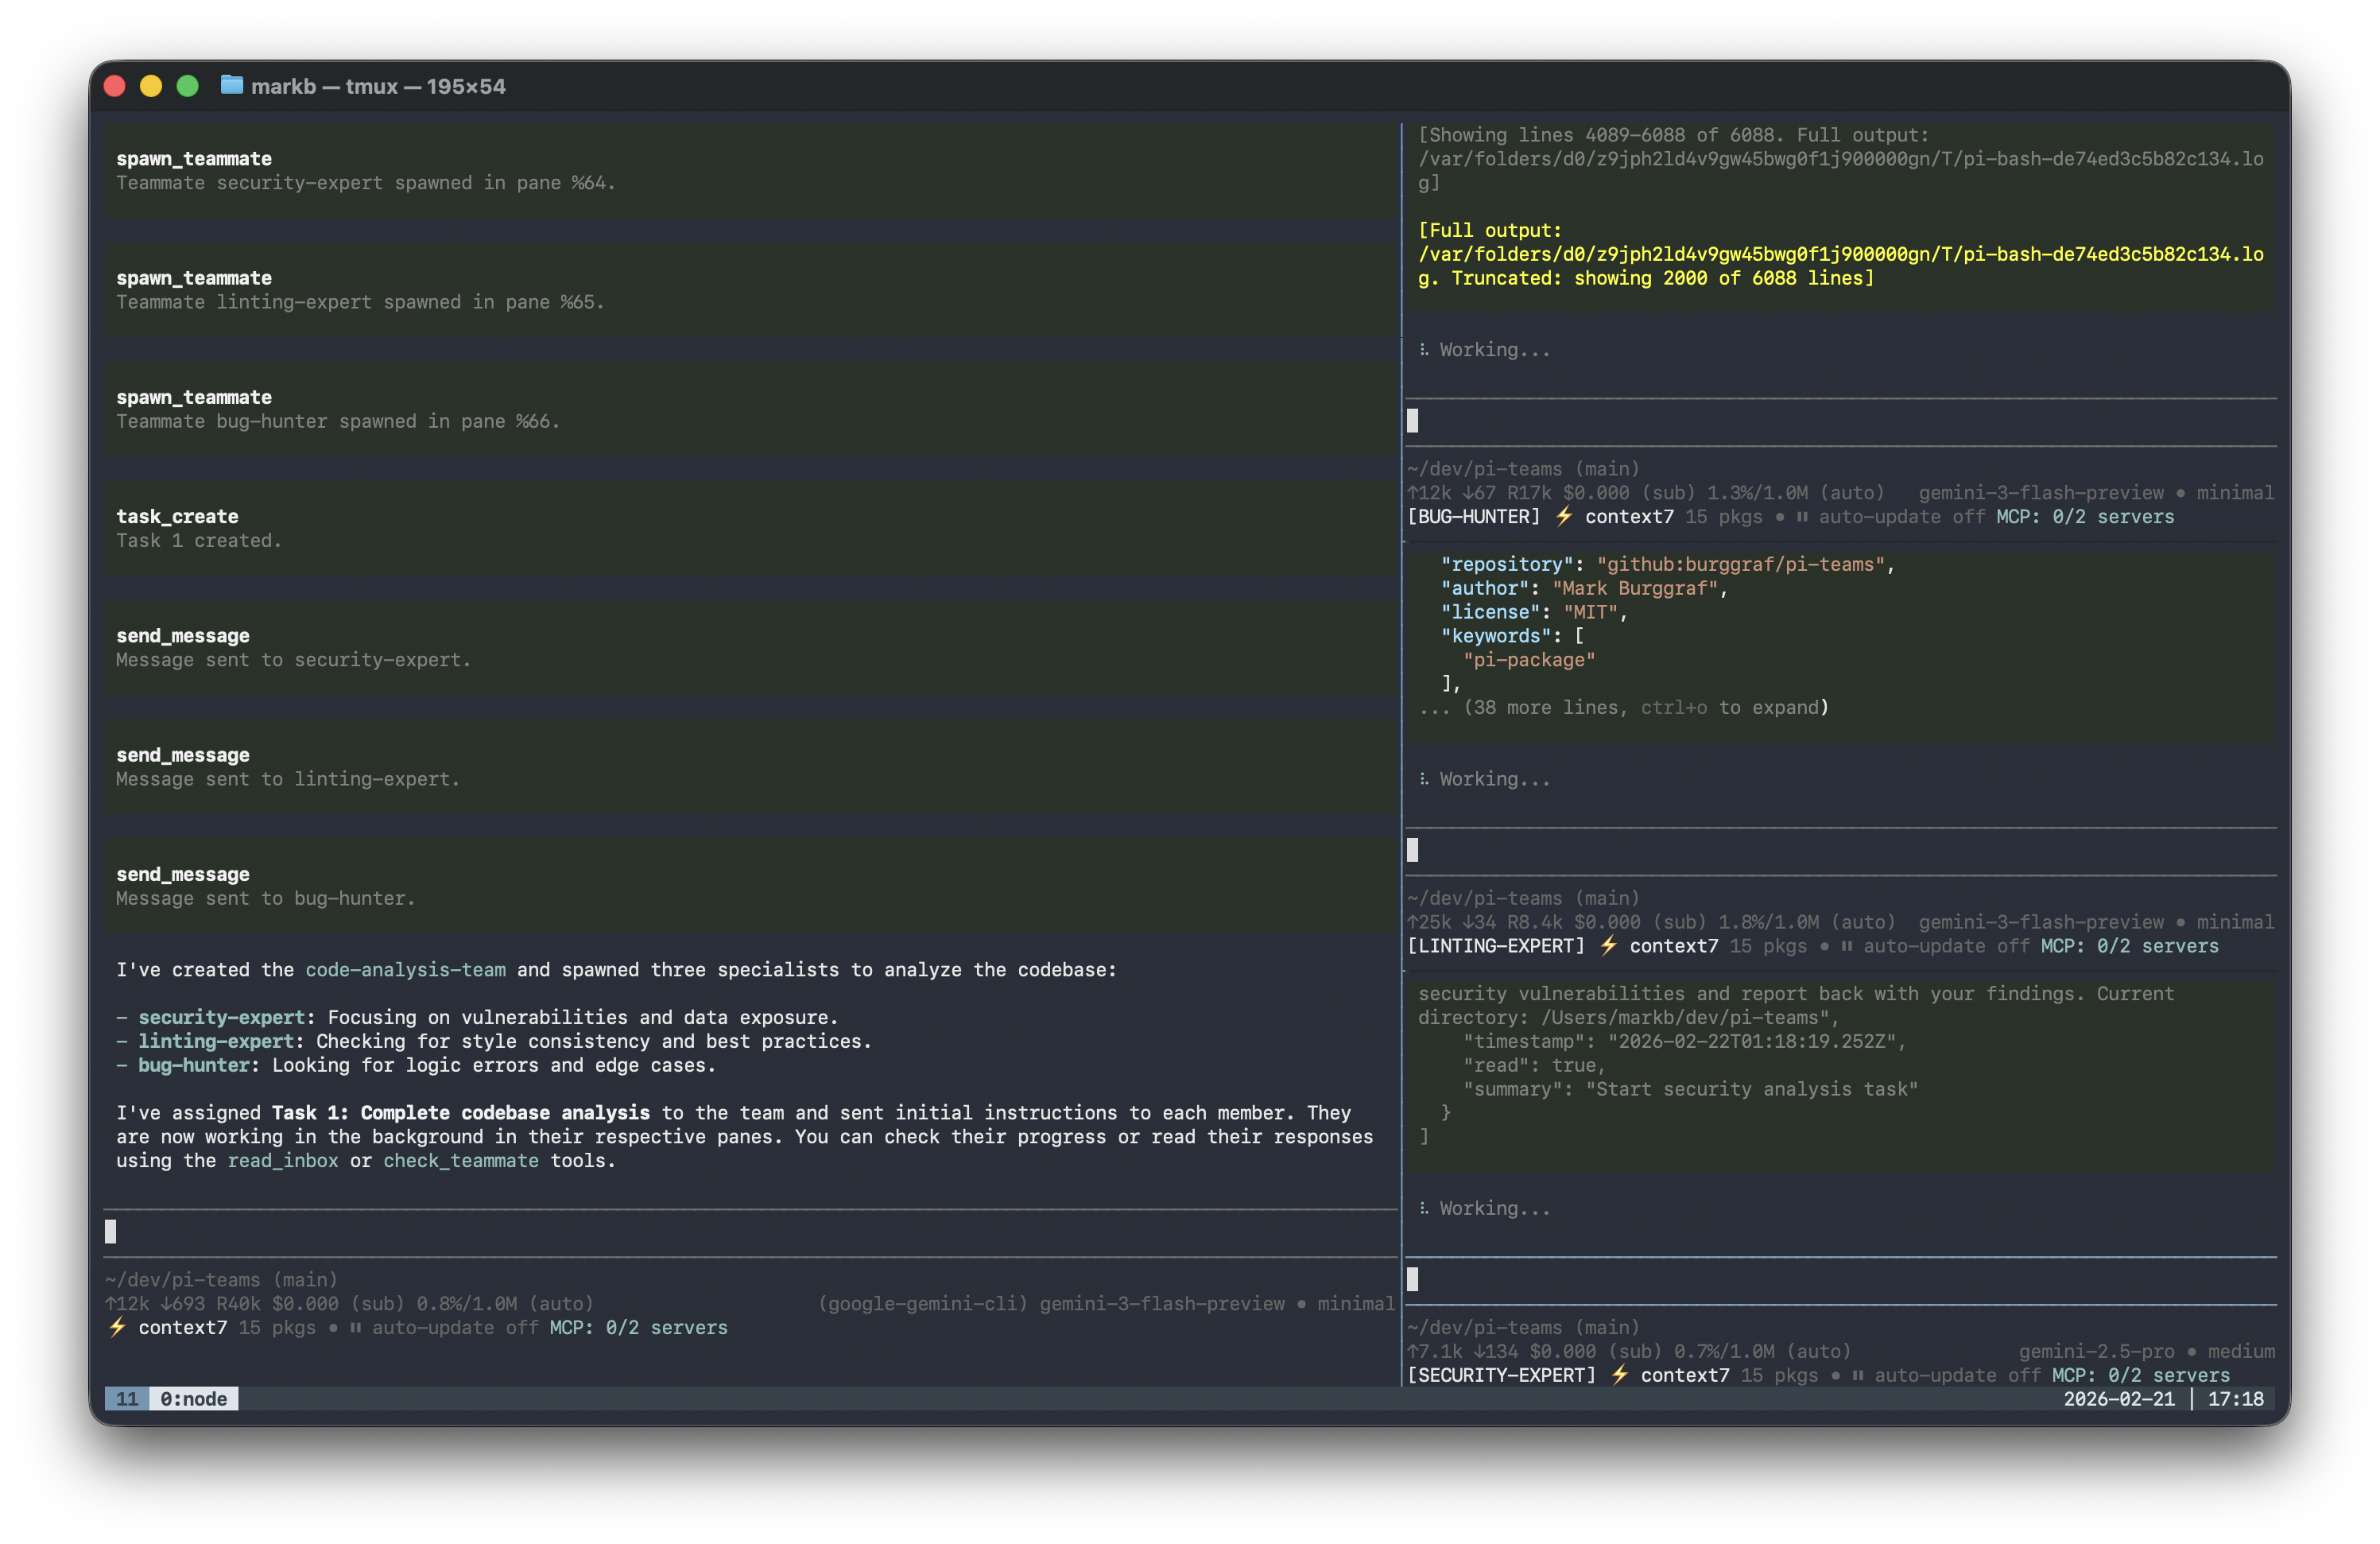This screenshot has width=2380, height=1544.
Task: Expand the keywords array in the BUG-HUNTER JSON
Action: (1497, 635)
